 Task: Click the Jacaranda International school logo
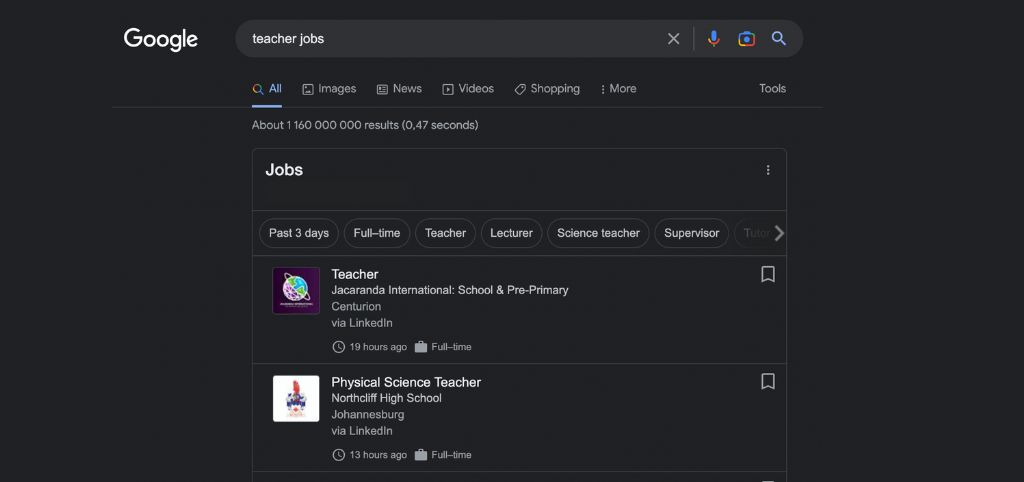click(x=296, y=291)
